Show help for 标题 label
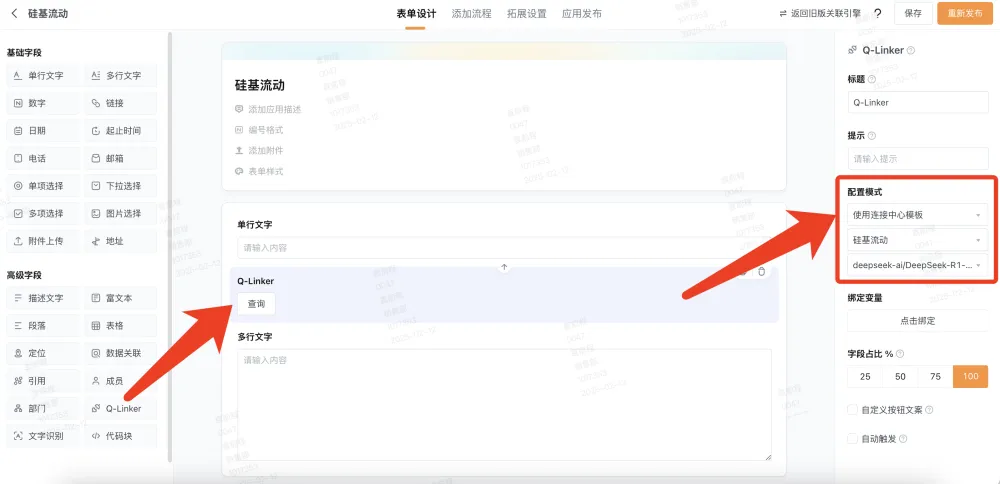Screen dimensions: 1000x484 coord(872,79)
